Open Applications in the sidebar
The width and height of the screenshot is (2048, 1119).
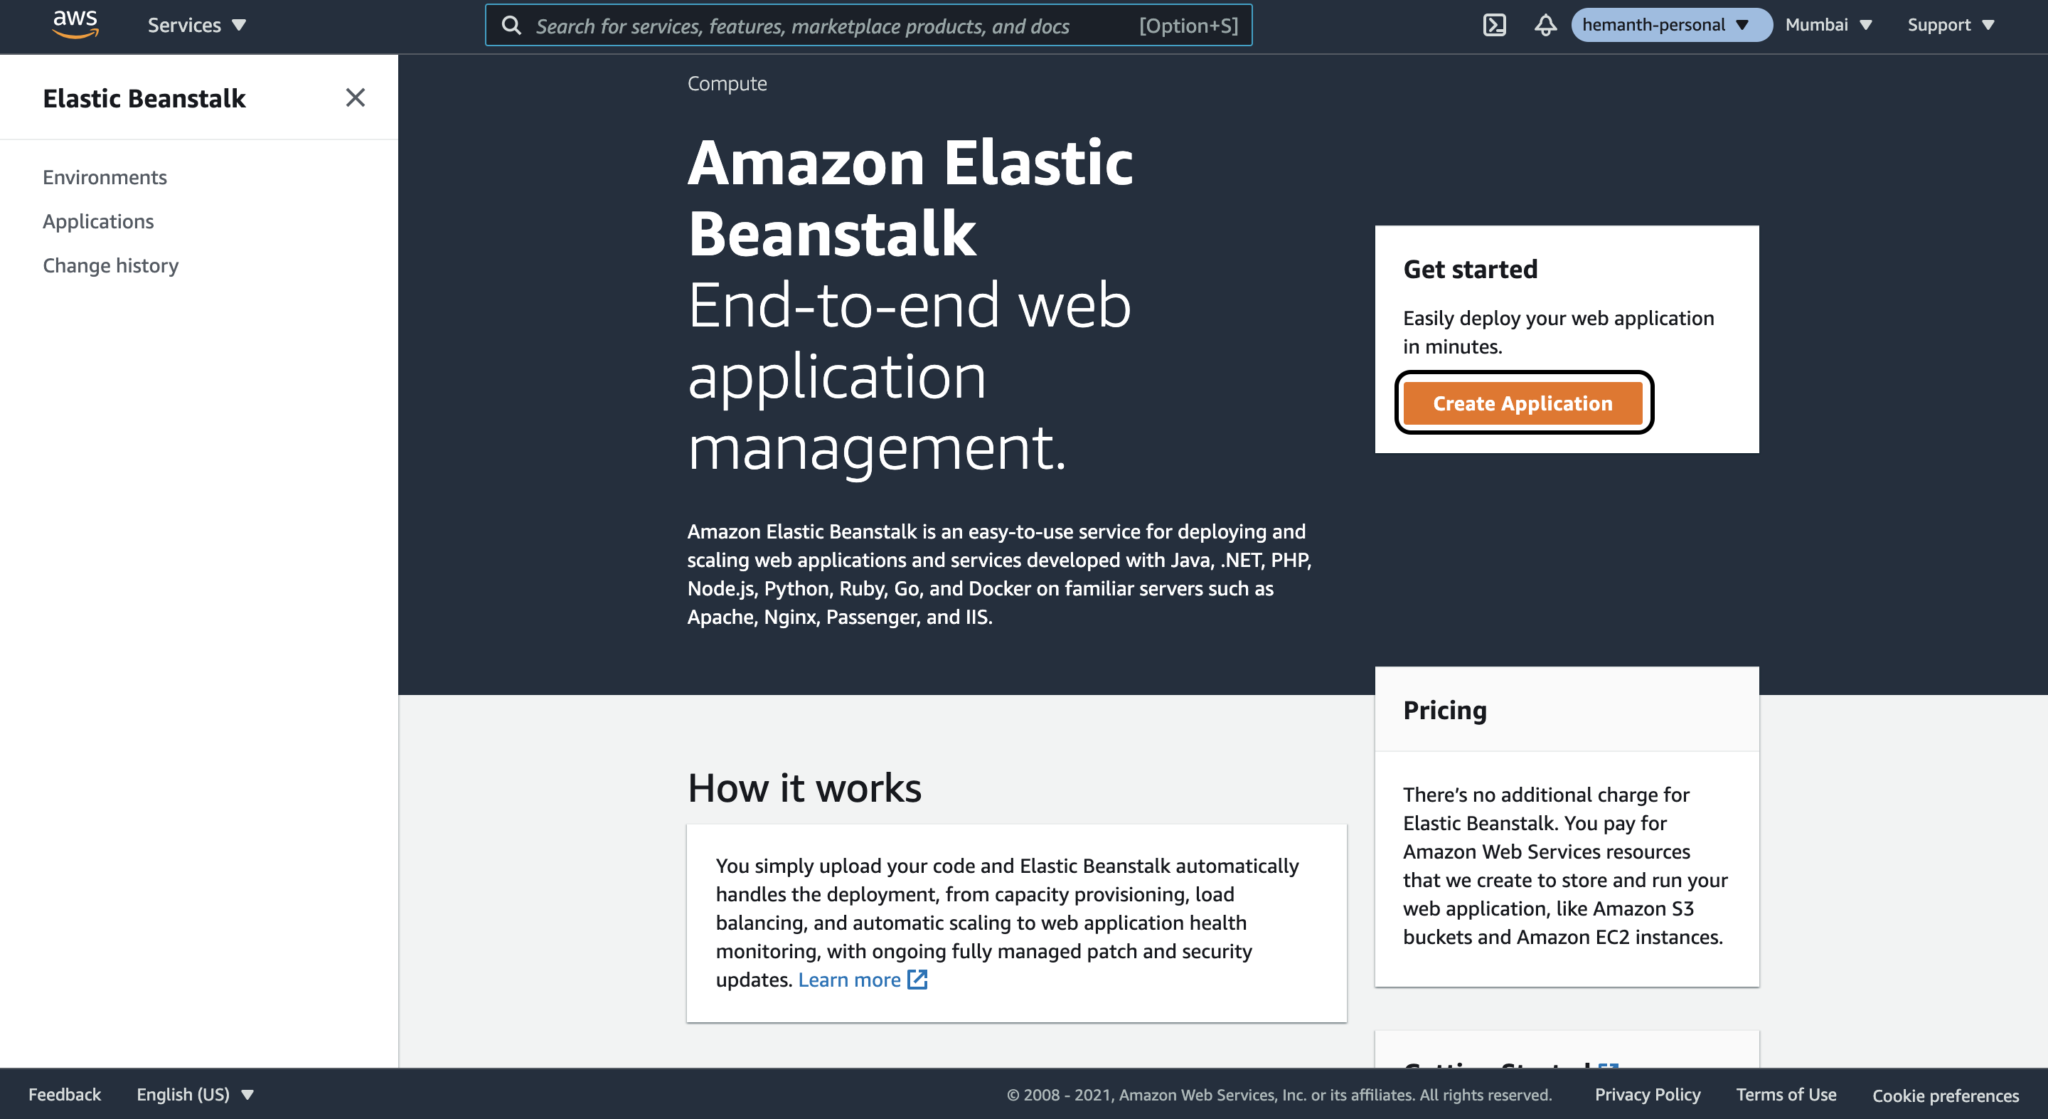pos(98,221)
